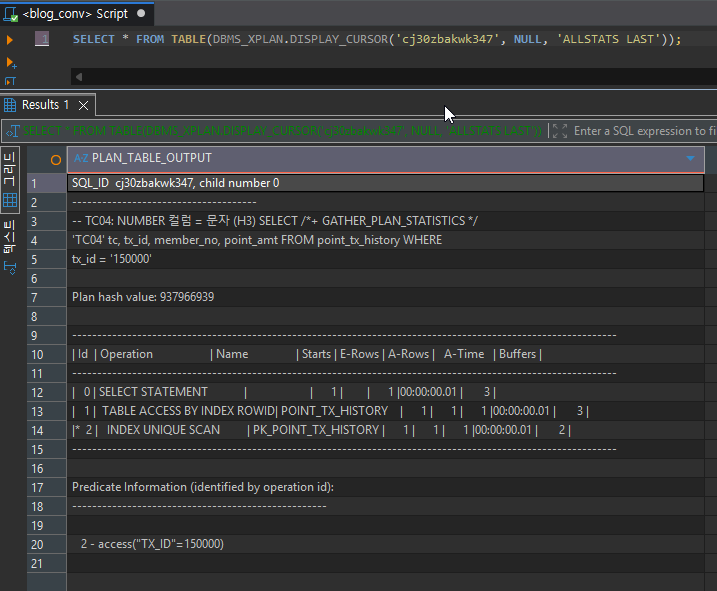Select the TABLE ACCESS BY INDEX ROWID row

click(x=385, y=411)
